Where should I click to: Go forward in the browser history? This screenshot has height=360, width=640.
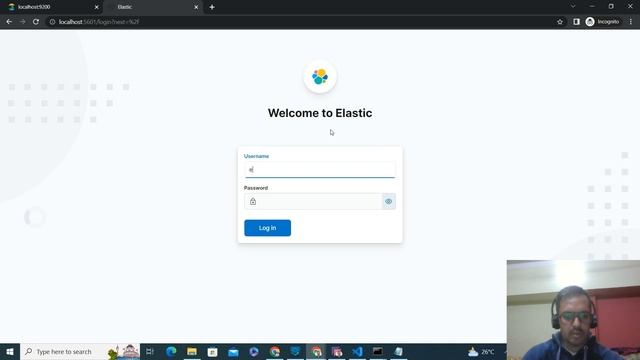(22, 22)
